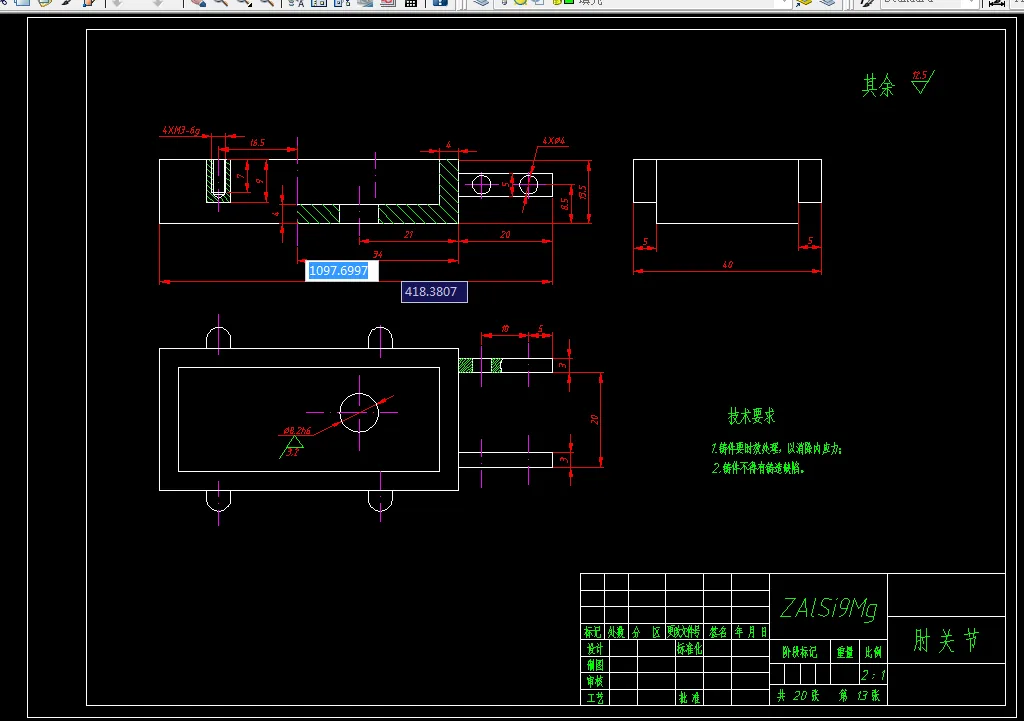Viewport: 1024px width, 721px height.
Task: Select the Ø8.2h6 diameter callout
Action: pos(297,430)
